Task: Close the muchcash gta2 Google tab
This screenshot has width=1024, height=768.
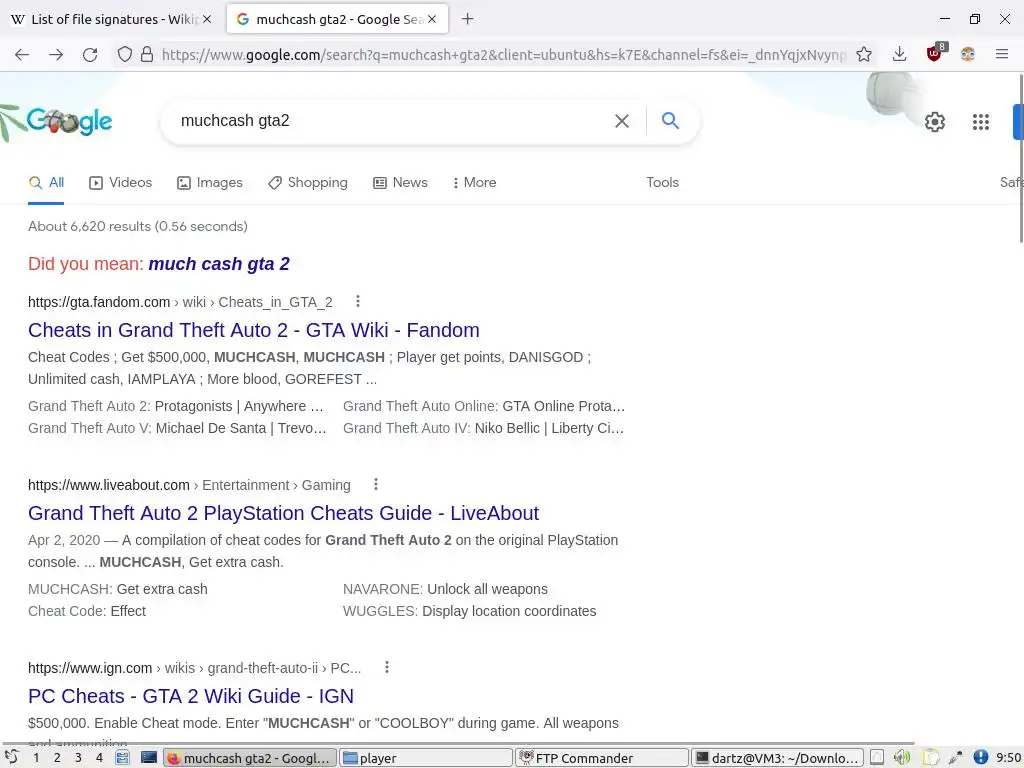Action: click(x=432, y=20)
